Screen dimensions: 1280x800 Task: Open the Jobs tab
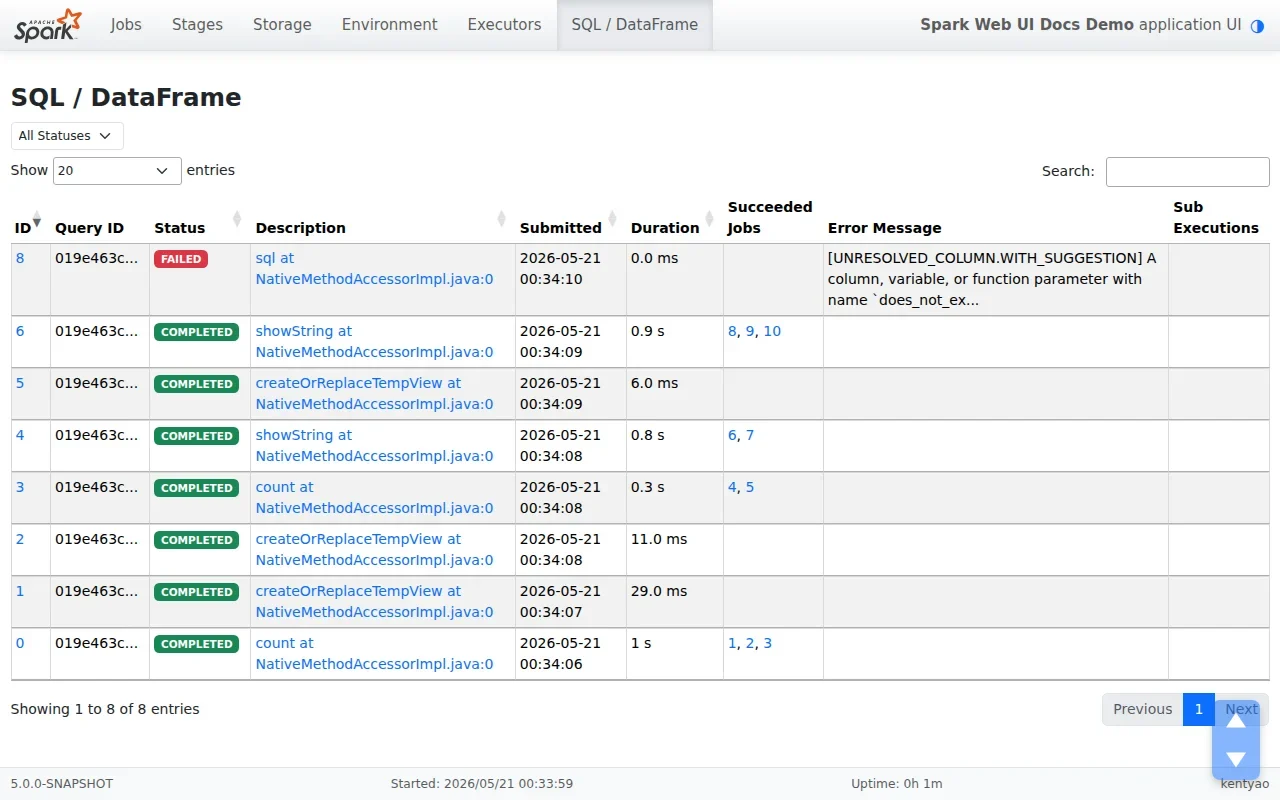pos(126,25)
